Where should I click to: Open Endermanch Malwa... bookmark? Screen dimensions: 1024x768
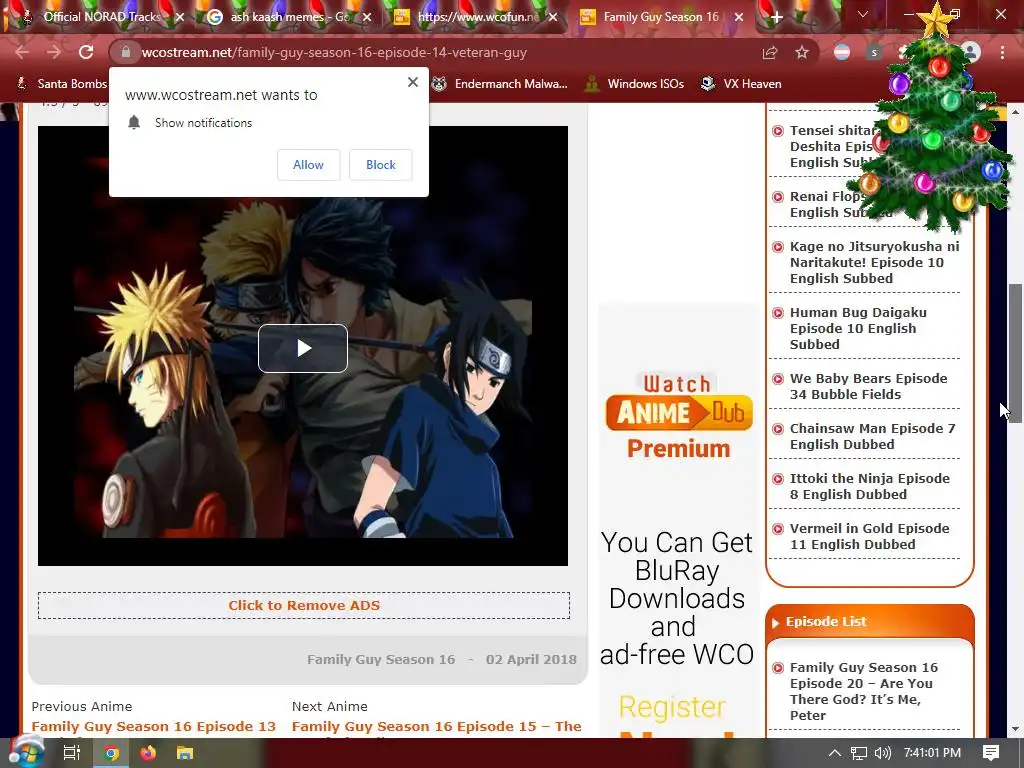click(x=500, y=84)
